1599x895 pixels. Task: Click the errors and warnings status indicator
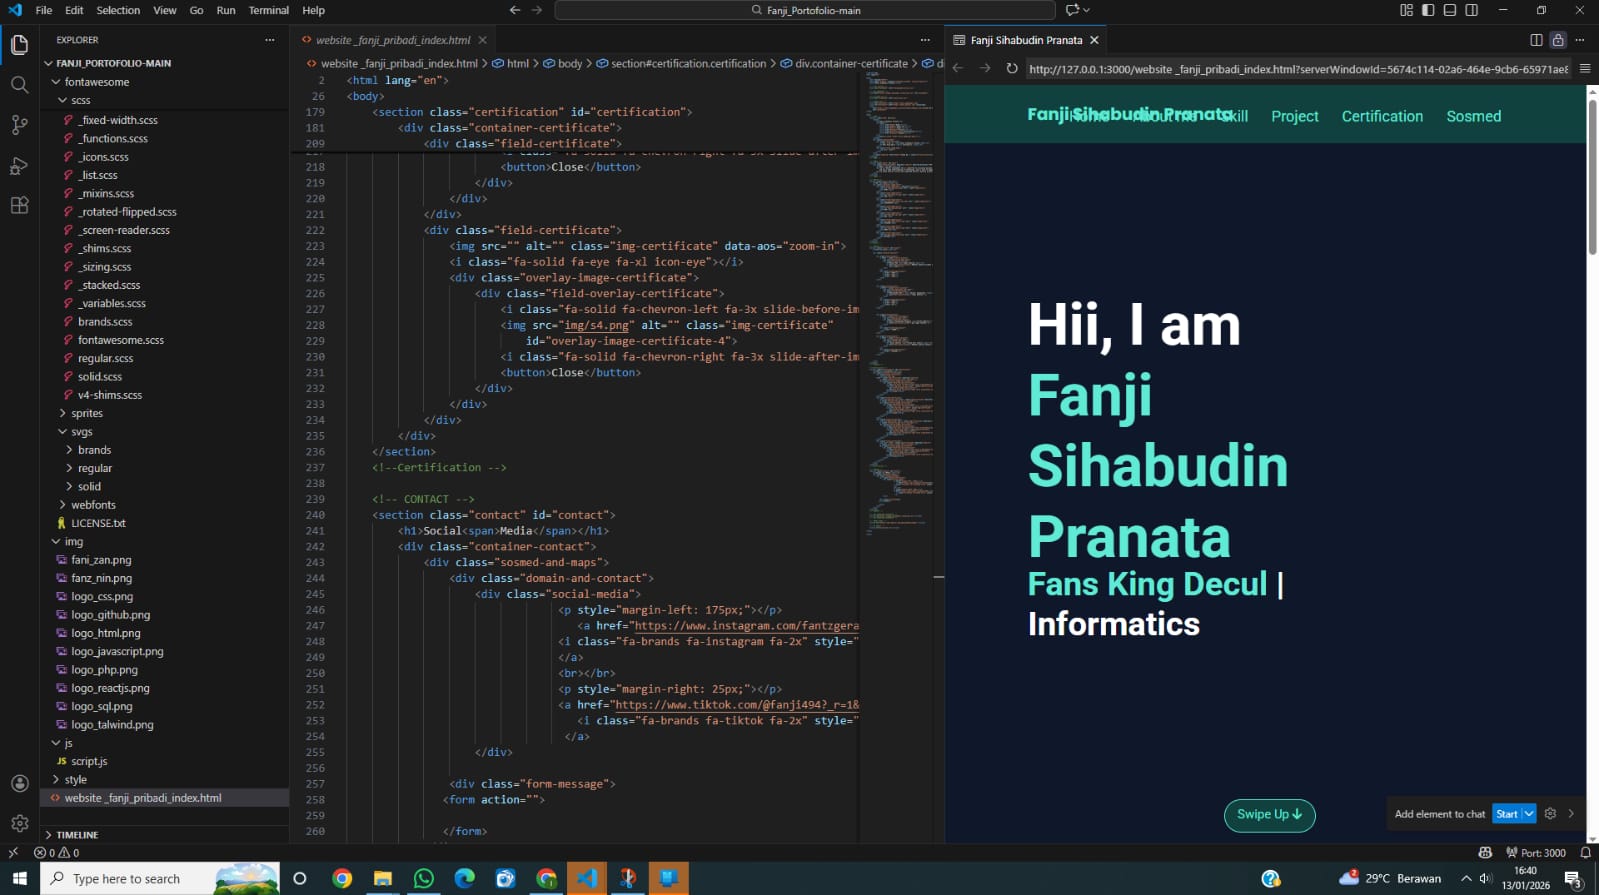[x=57, y=853]
